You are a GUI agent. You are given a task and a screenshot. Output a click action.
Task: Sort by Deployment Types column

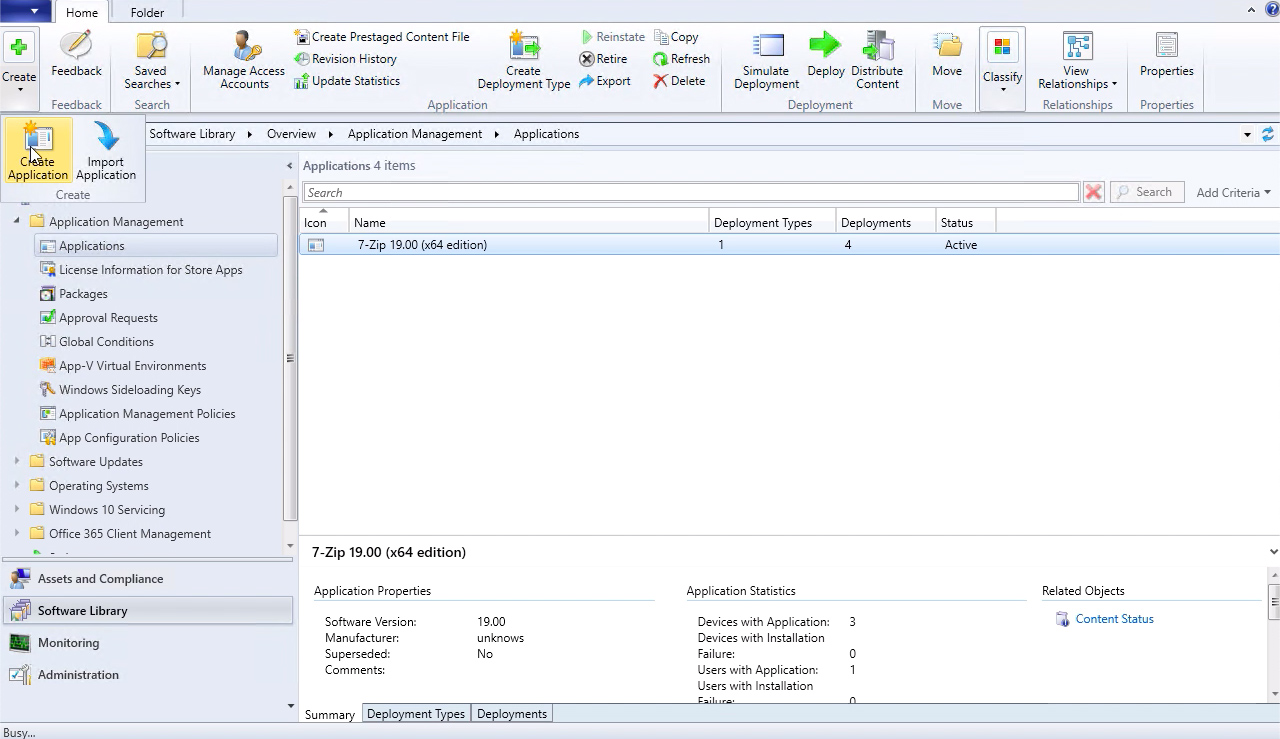pos(773,222)
